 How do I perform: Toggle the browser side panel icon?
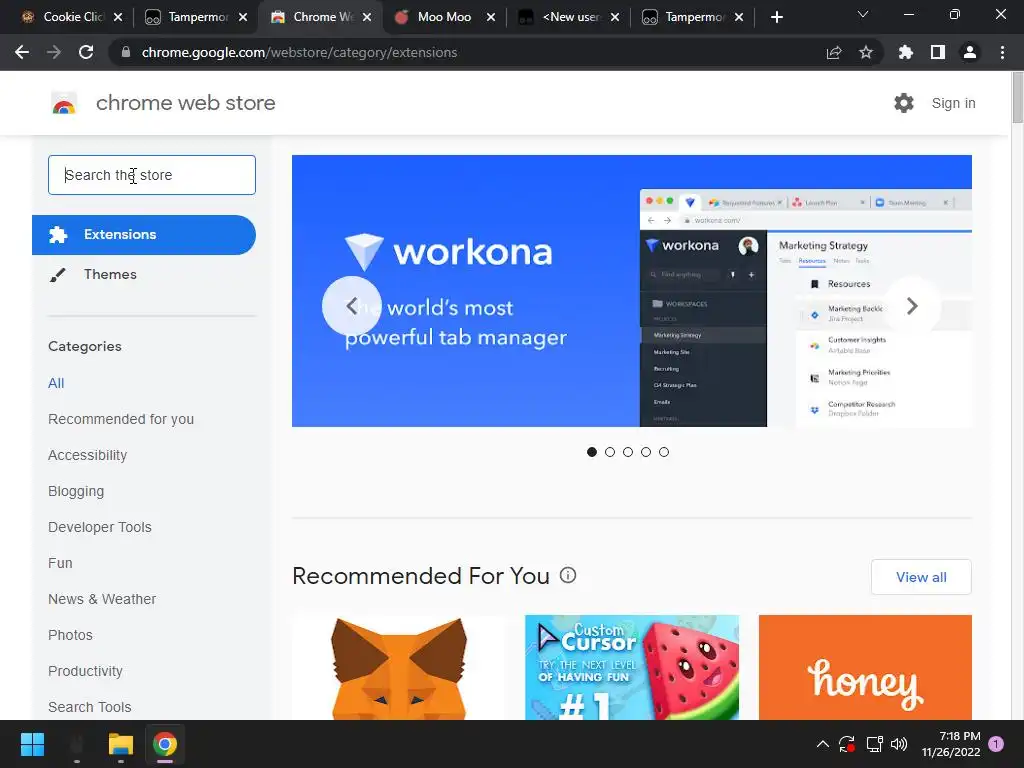tap(938, 52)
